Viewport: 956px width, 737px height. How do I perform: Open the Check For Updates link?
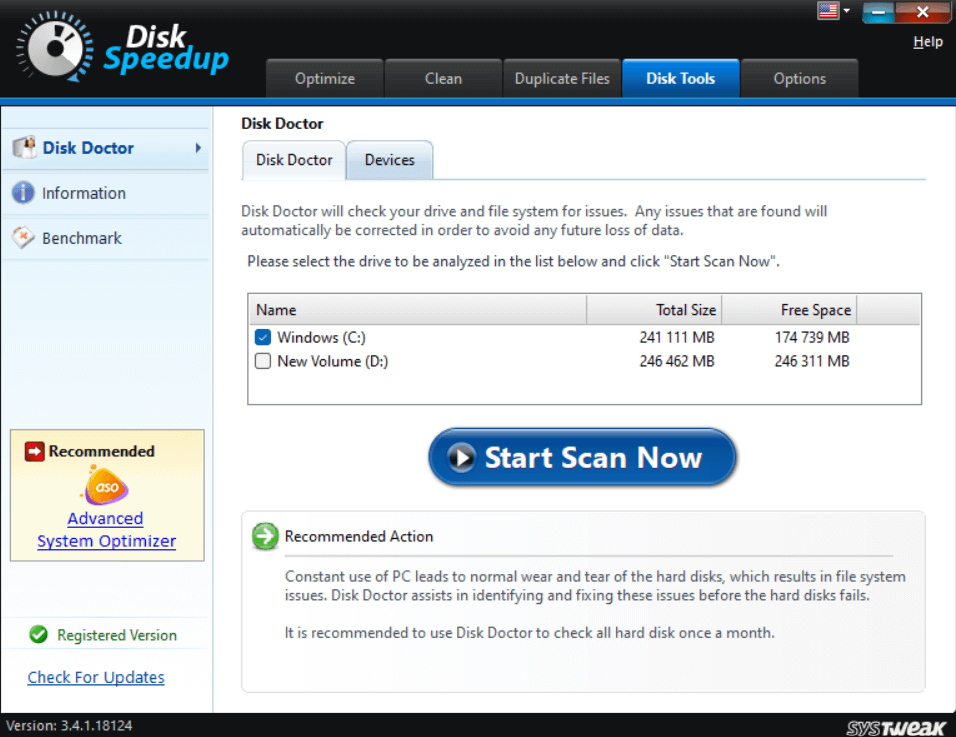[x=95, y=677]
